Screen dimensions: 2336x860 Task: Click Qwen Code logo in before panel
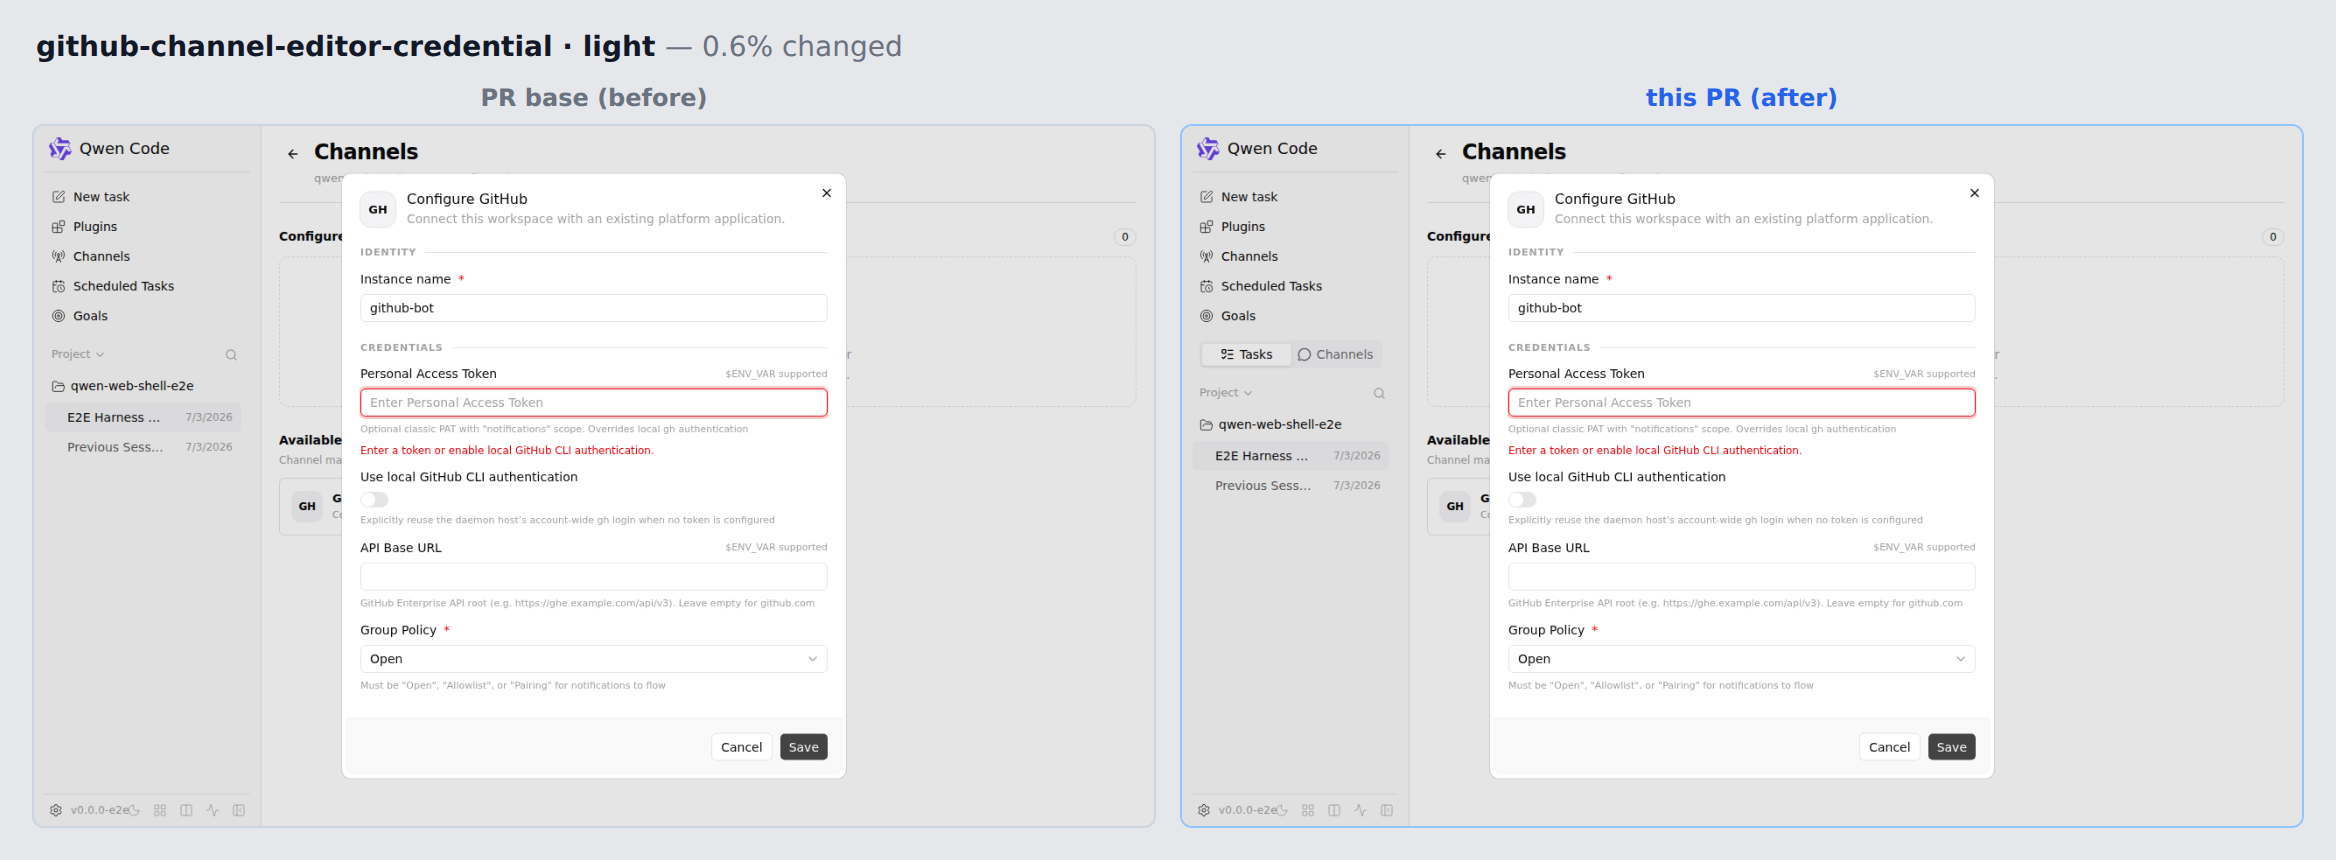(60, 149)
